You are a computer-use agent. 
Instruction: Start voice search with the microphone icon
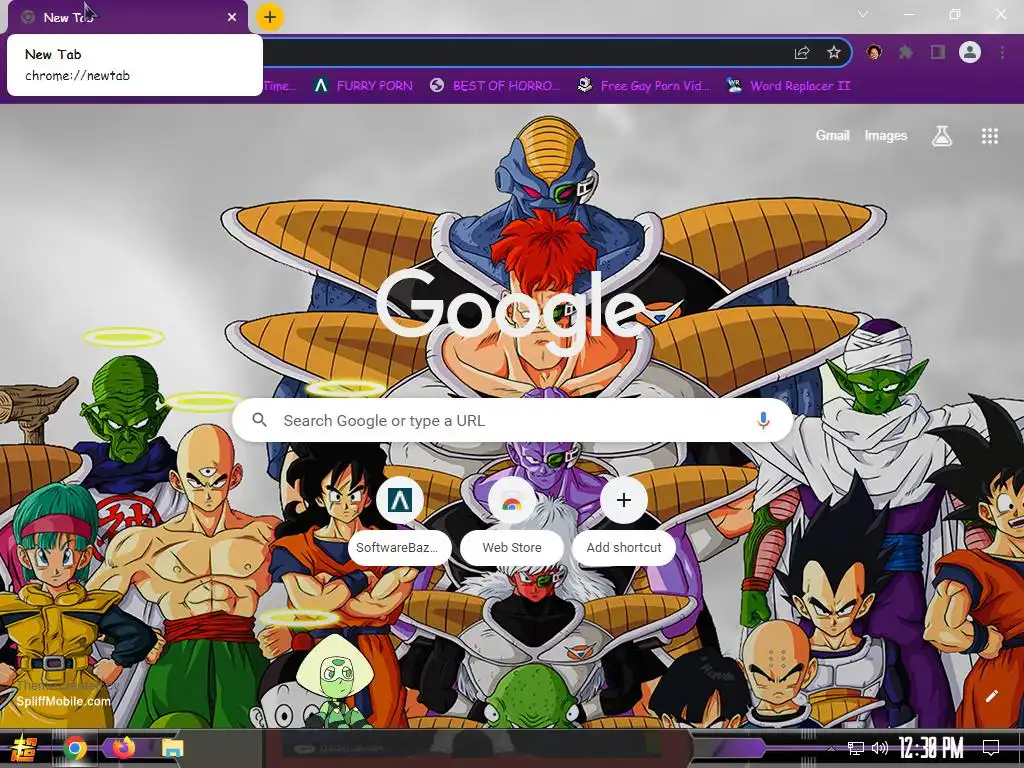click(763, 421)
